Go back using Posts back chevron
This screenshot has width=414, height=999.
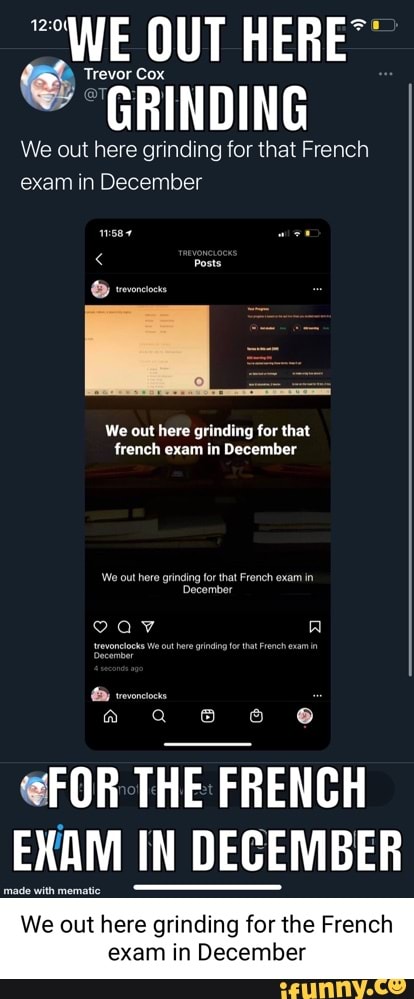pyautogui.click(x=99, y=259)
